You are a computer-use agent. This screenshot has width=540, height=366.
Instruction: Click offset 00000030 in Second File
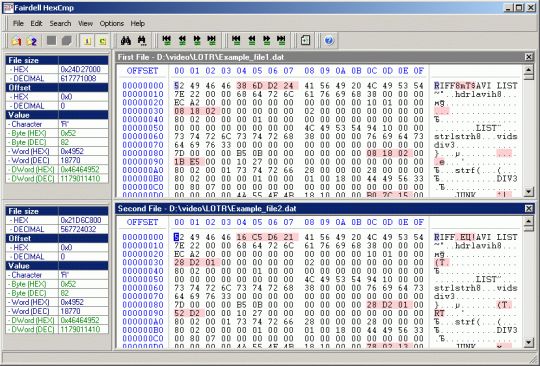(143, 262)
